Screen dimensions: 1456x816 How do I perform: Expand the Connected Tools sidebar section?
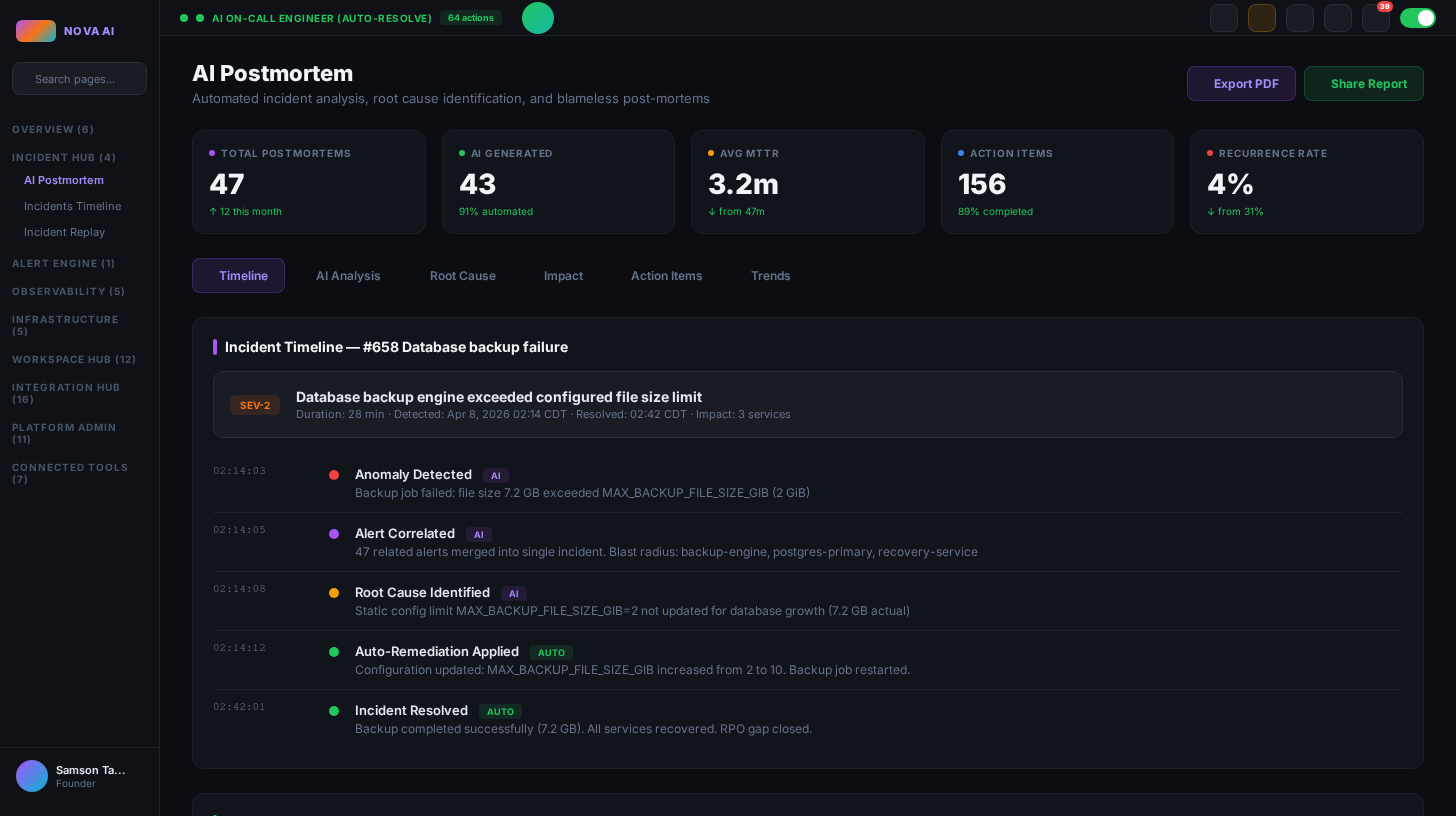70,473
